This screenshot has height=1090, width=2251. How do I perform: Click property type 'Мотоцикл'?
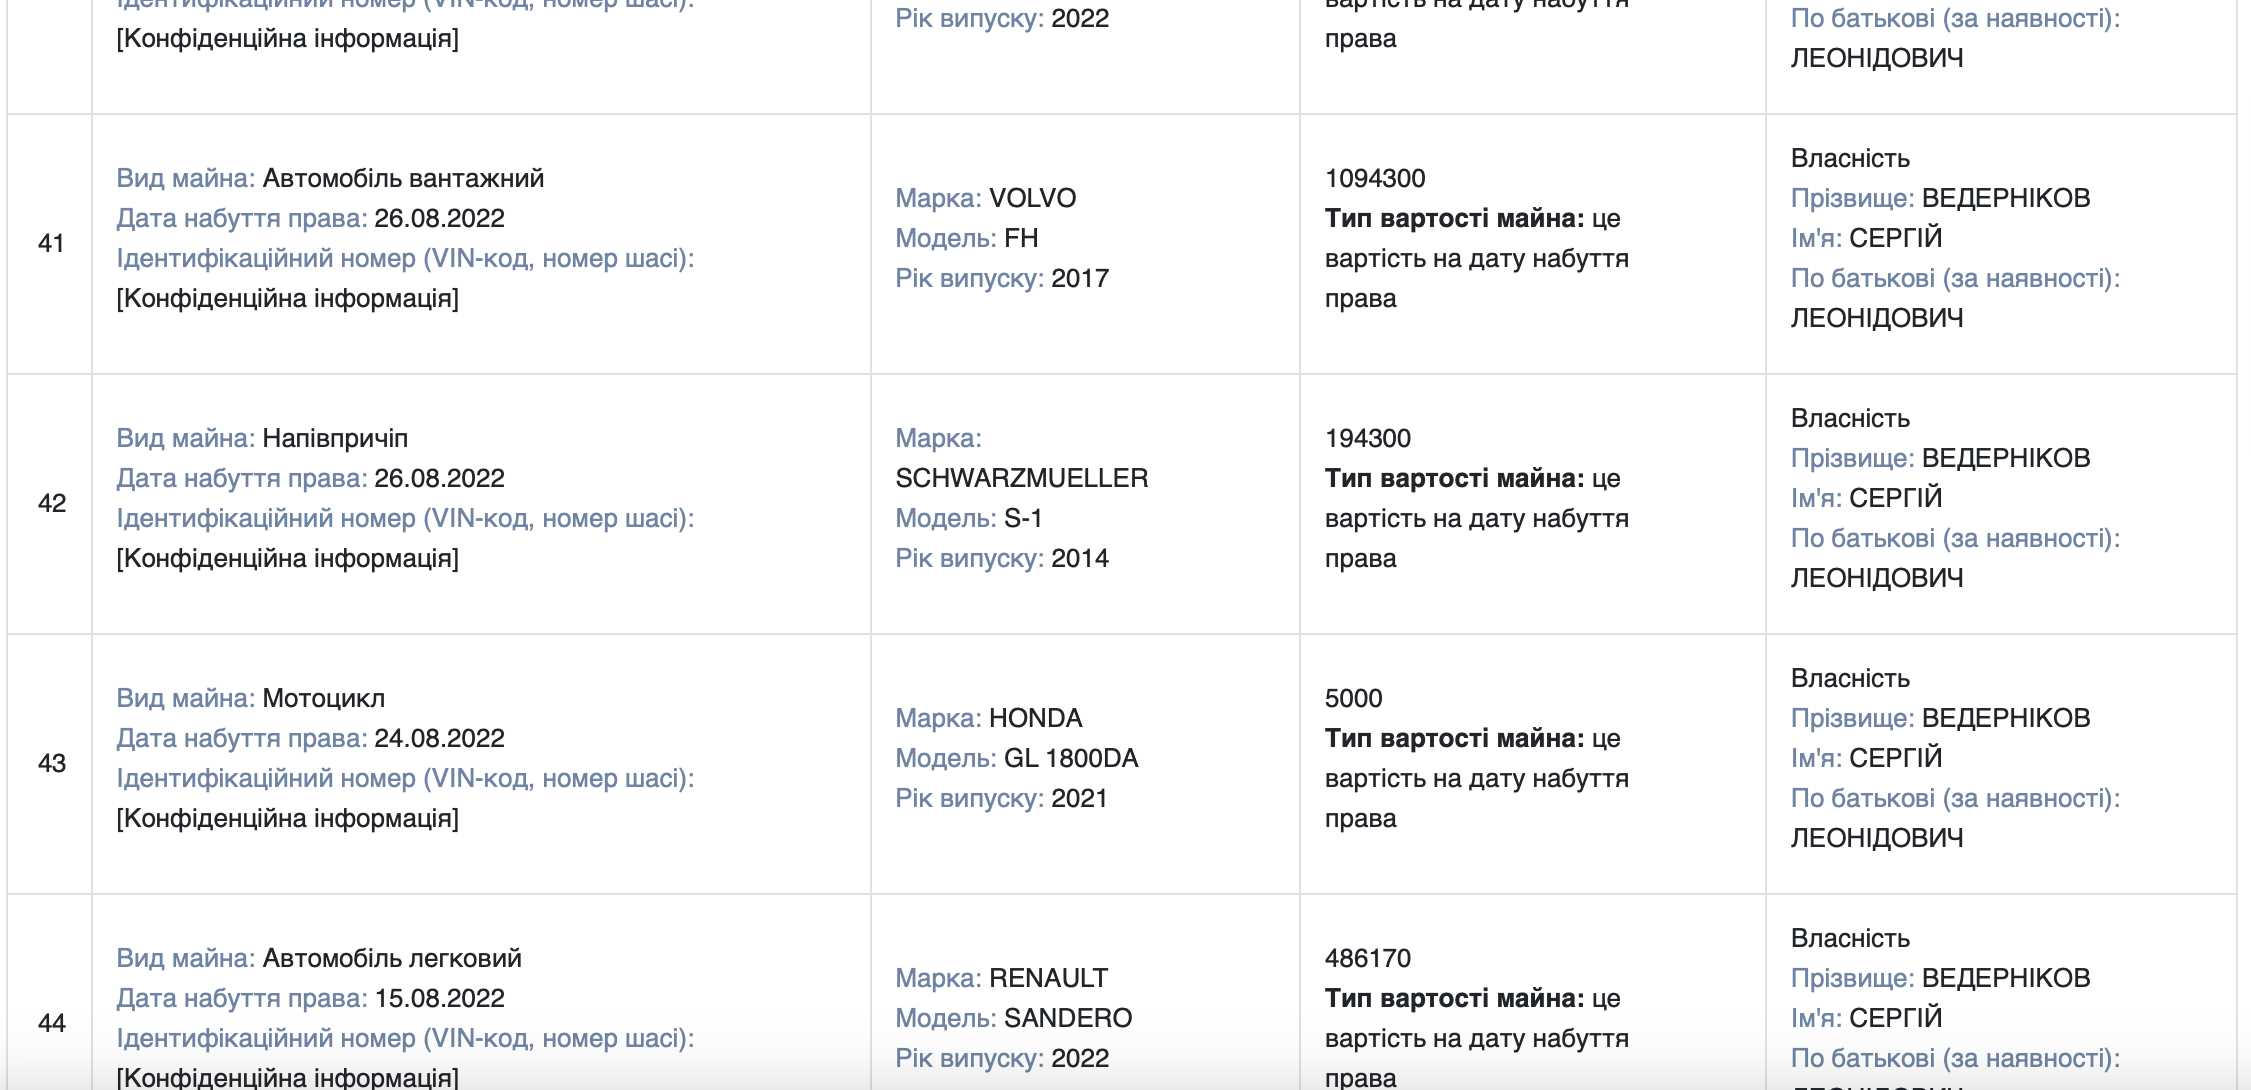[x=323, y=698]
